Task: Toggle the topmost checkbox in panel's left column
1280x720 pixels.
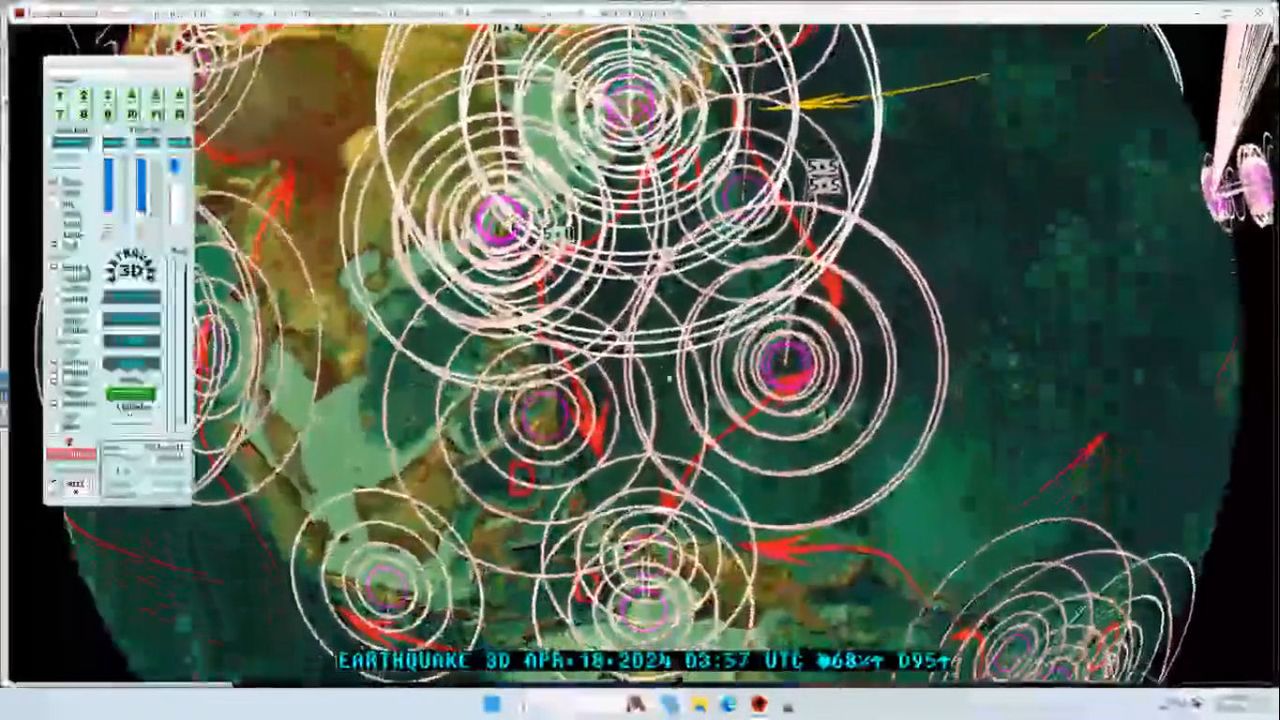Action: [54, 182]
